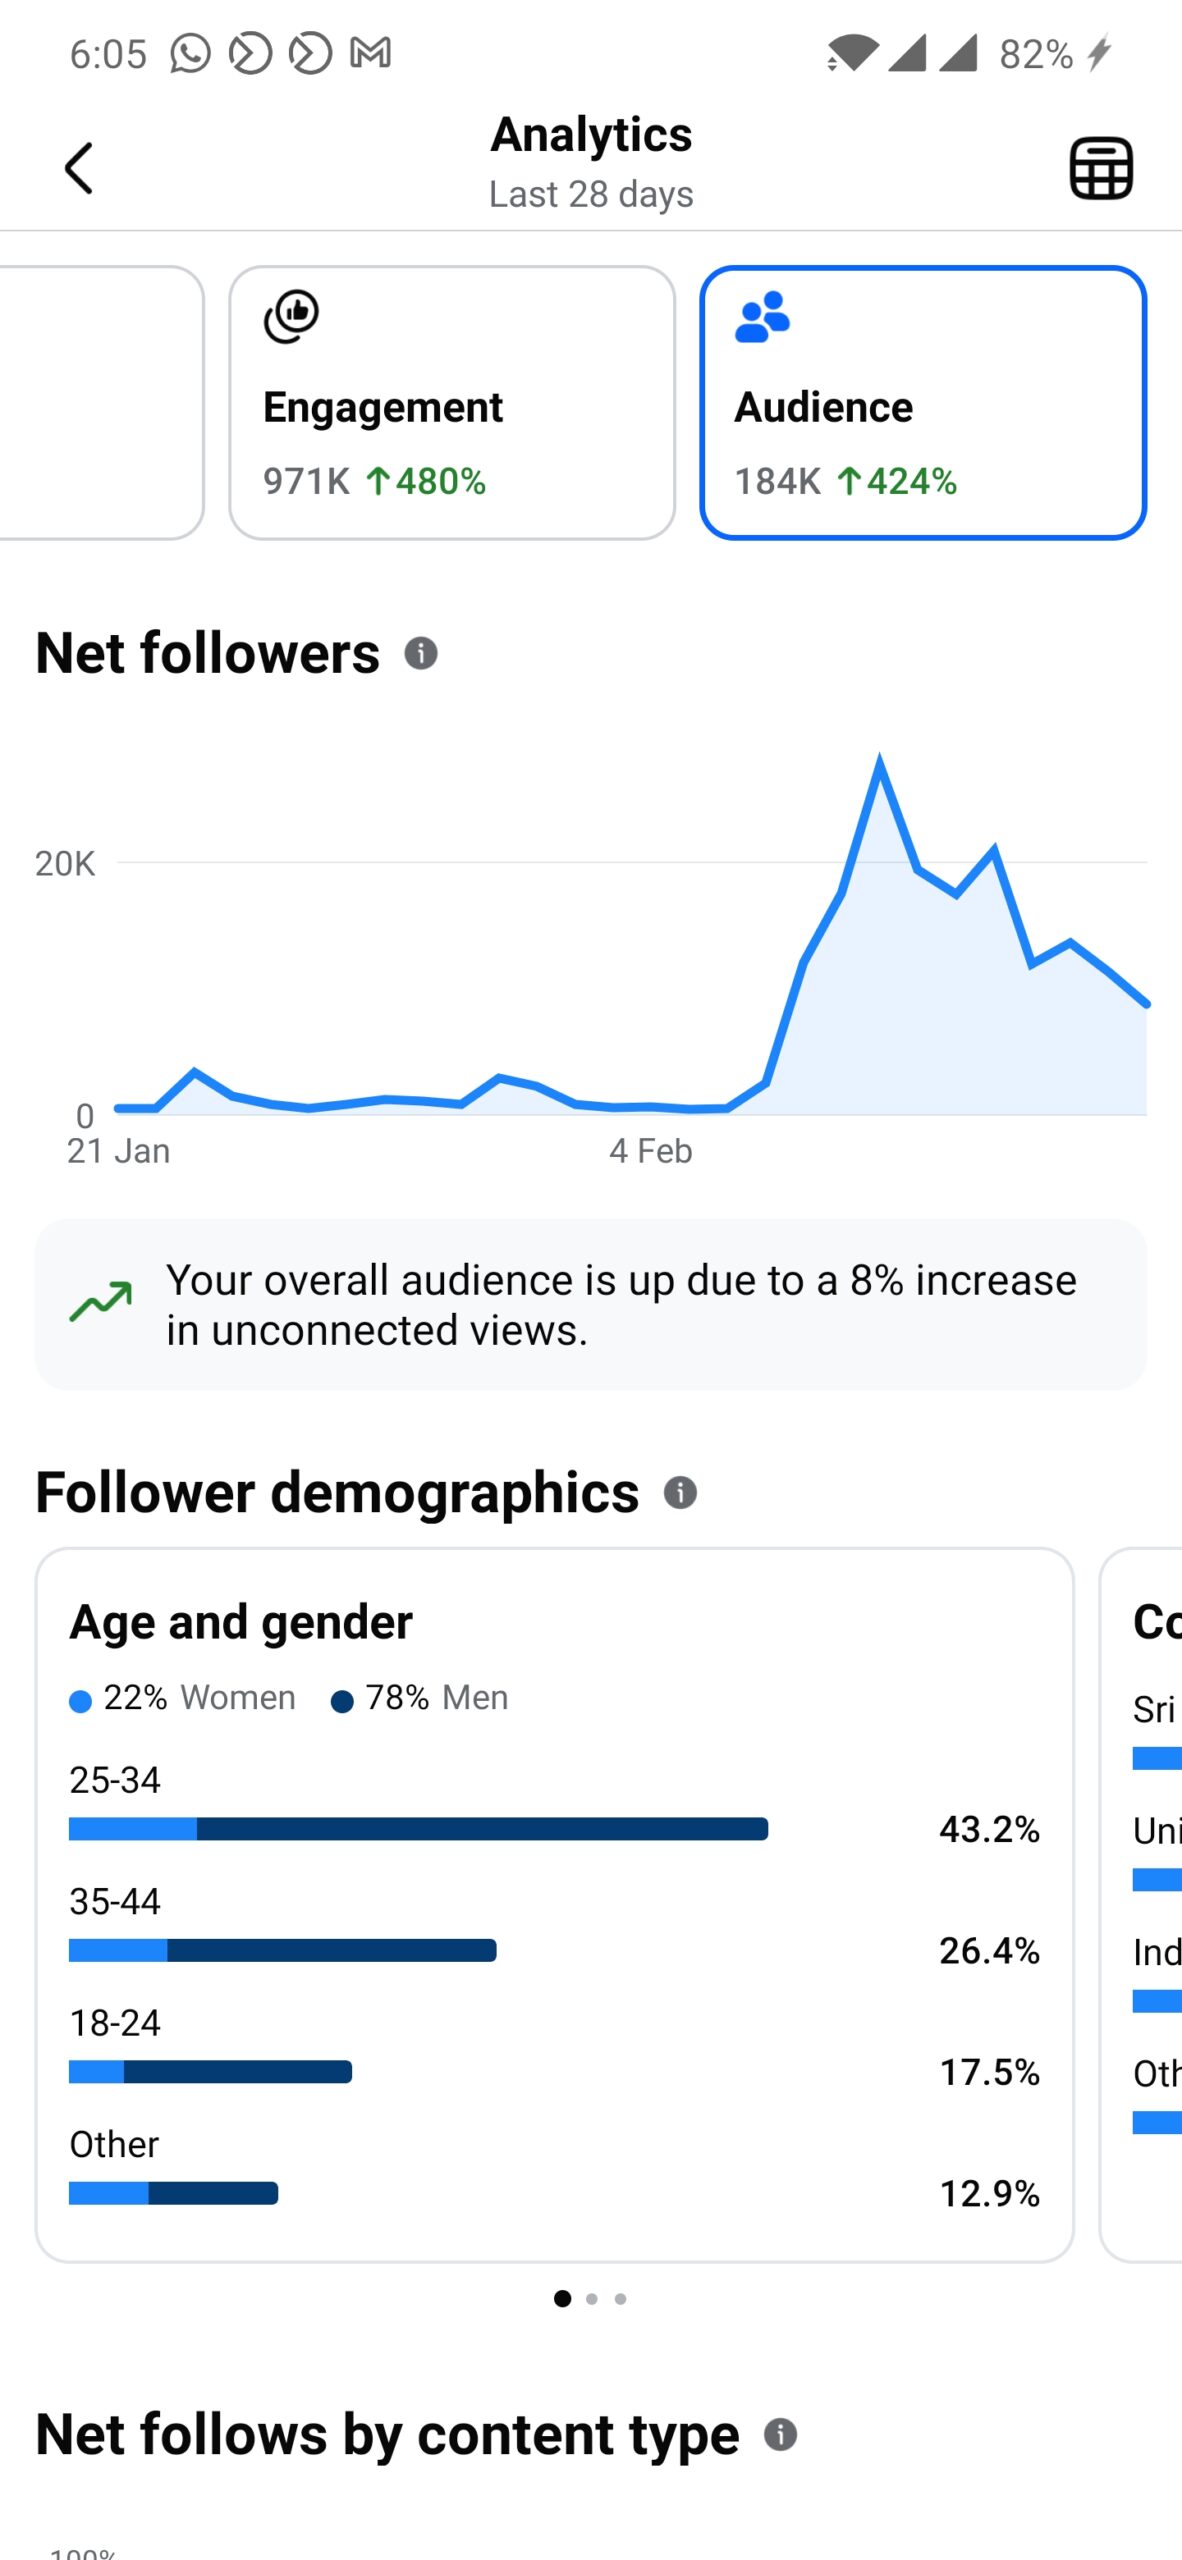
Task: Tap the Audience people icon
Action: [762, 317]
